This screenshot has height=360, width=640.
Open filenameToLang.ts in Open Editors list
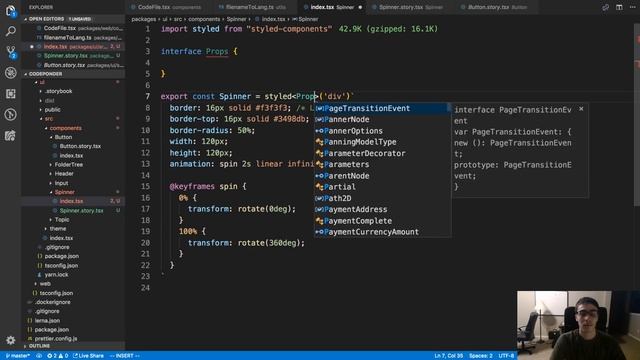point(73,38)
